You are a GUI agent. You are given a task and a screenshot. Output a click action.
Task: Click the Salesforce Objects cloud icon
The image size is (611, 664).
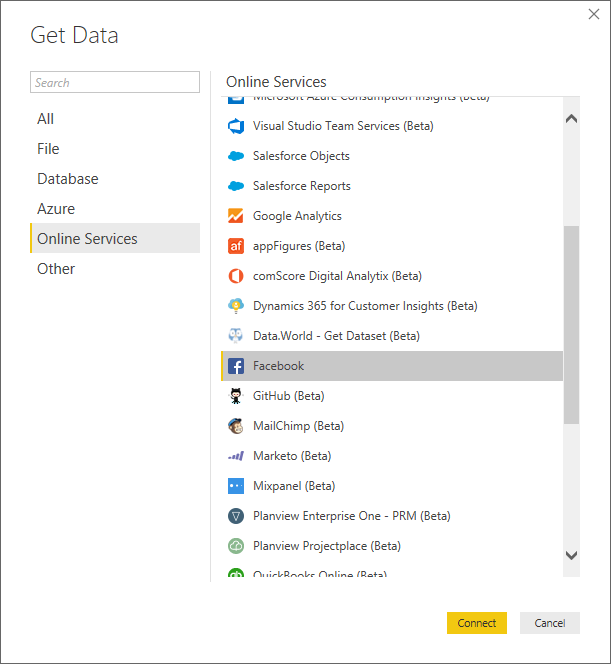tap(236, 156)
